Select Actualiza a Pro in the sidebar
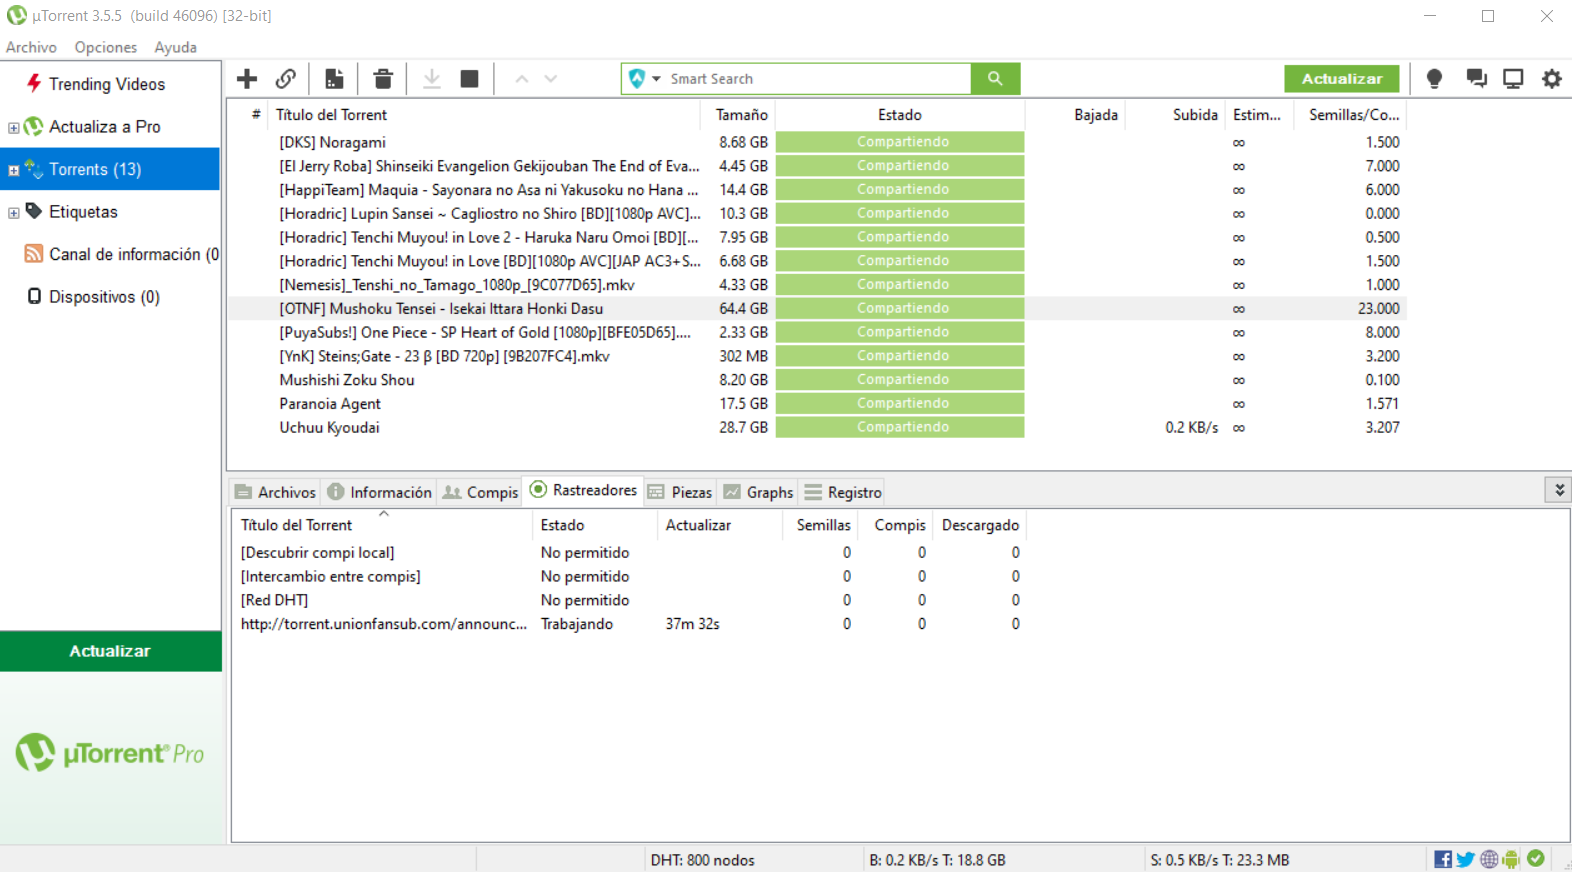 pos(105,127)
